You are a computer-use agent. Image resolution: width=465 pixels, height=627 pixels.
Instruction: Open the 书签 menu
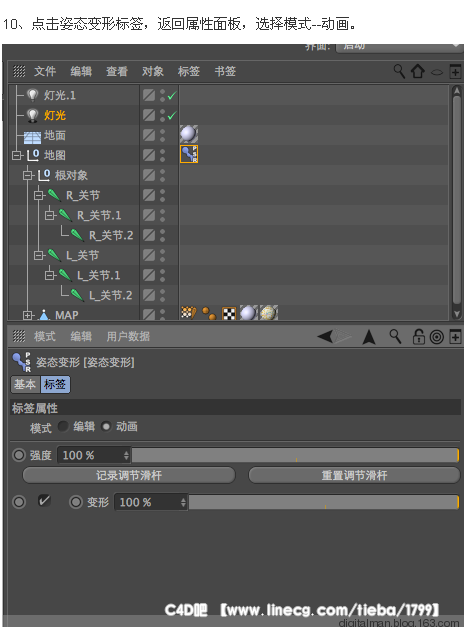click(225, 72)
